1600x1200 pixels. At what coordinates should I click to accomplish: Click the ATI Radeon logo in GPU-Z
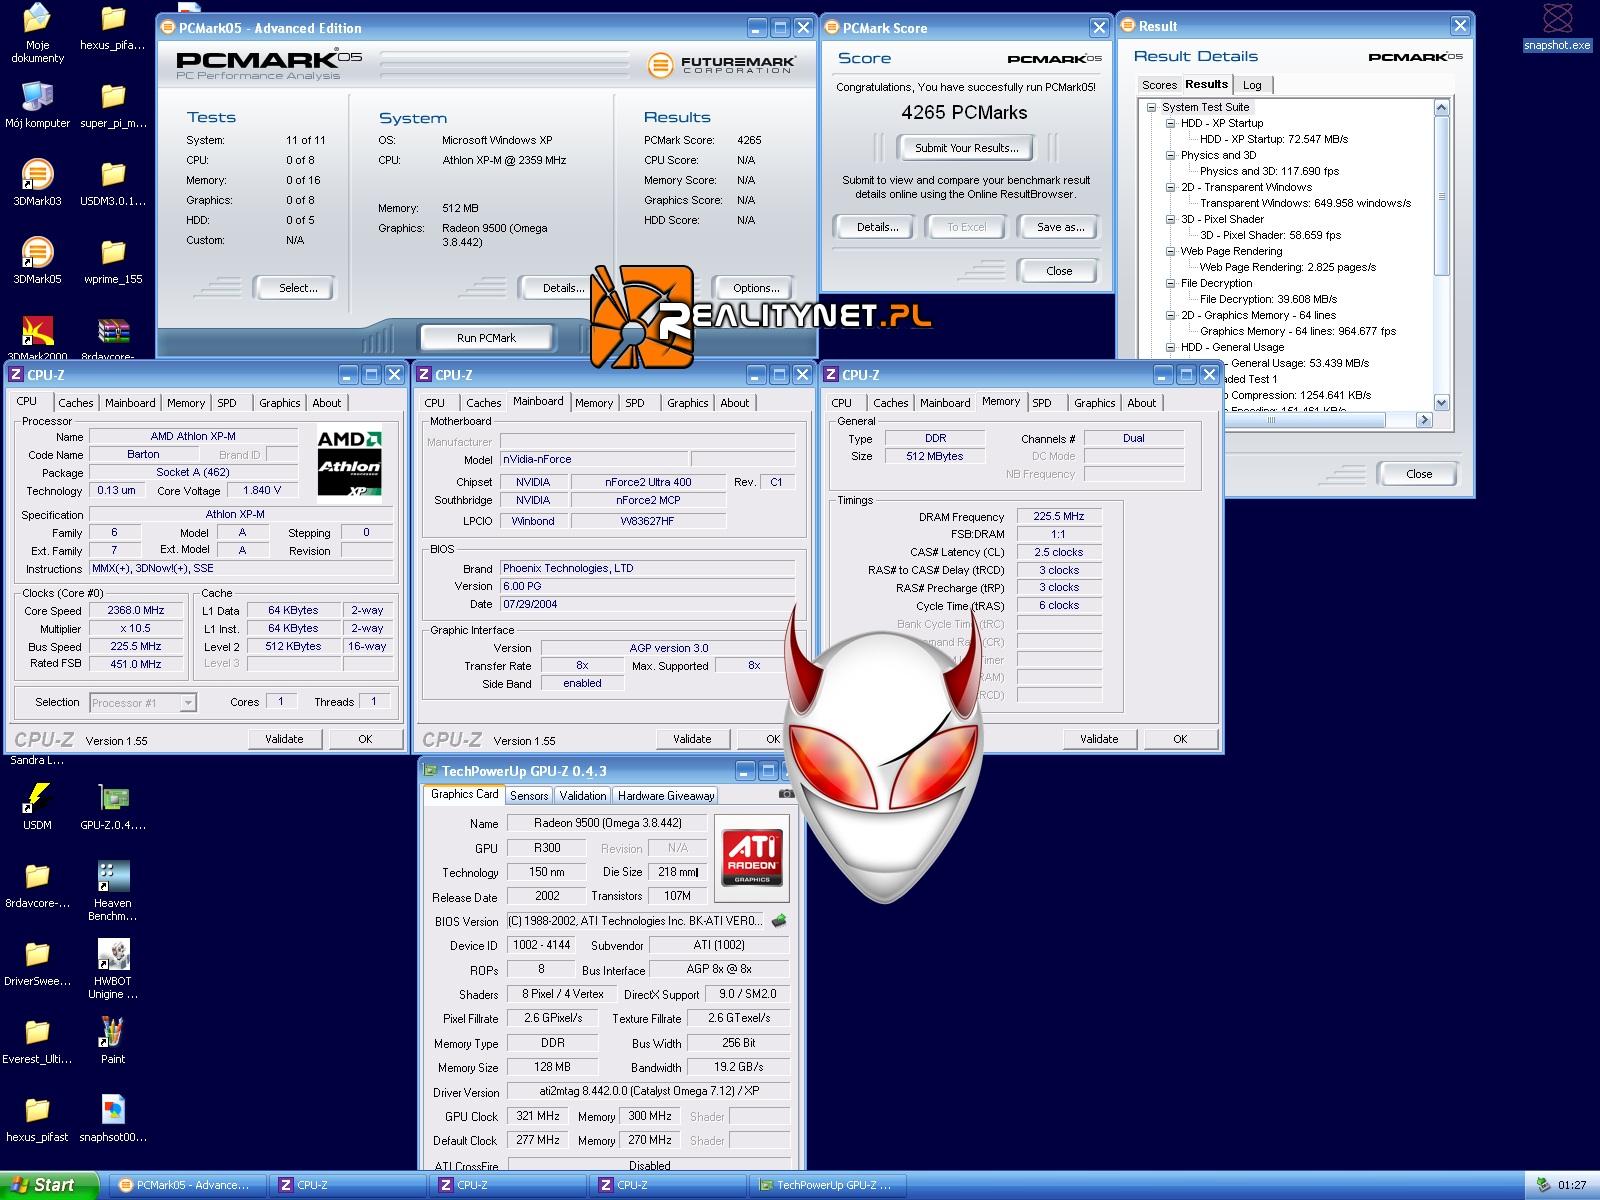click(x=752, y=859)
